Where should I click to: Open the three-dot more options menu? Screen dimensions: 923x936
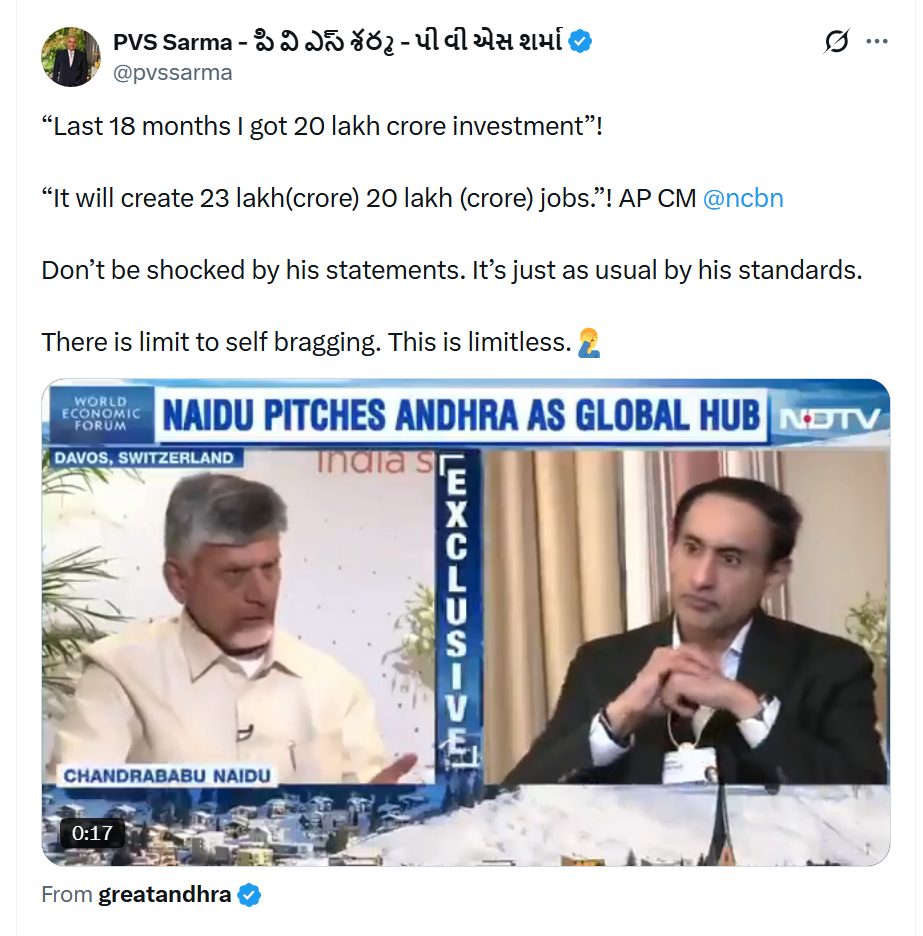876,41
